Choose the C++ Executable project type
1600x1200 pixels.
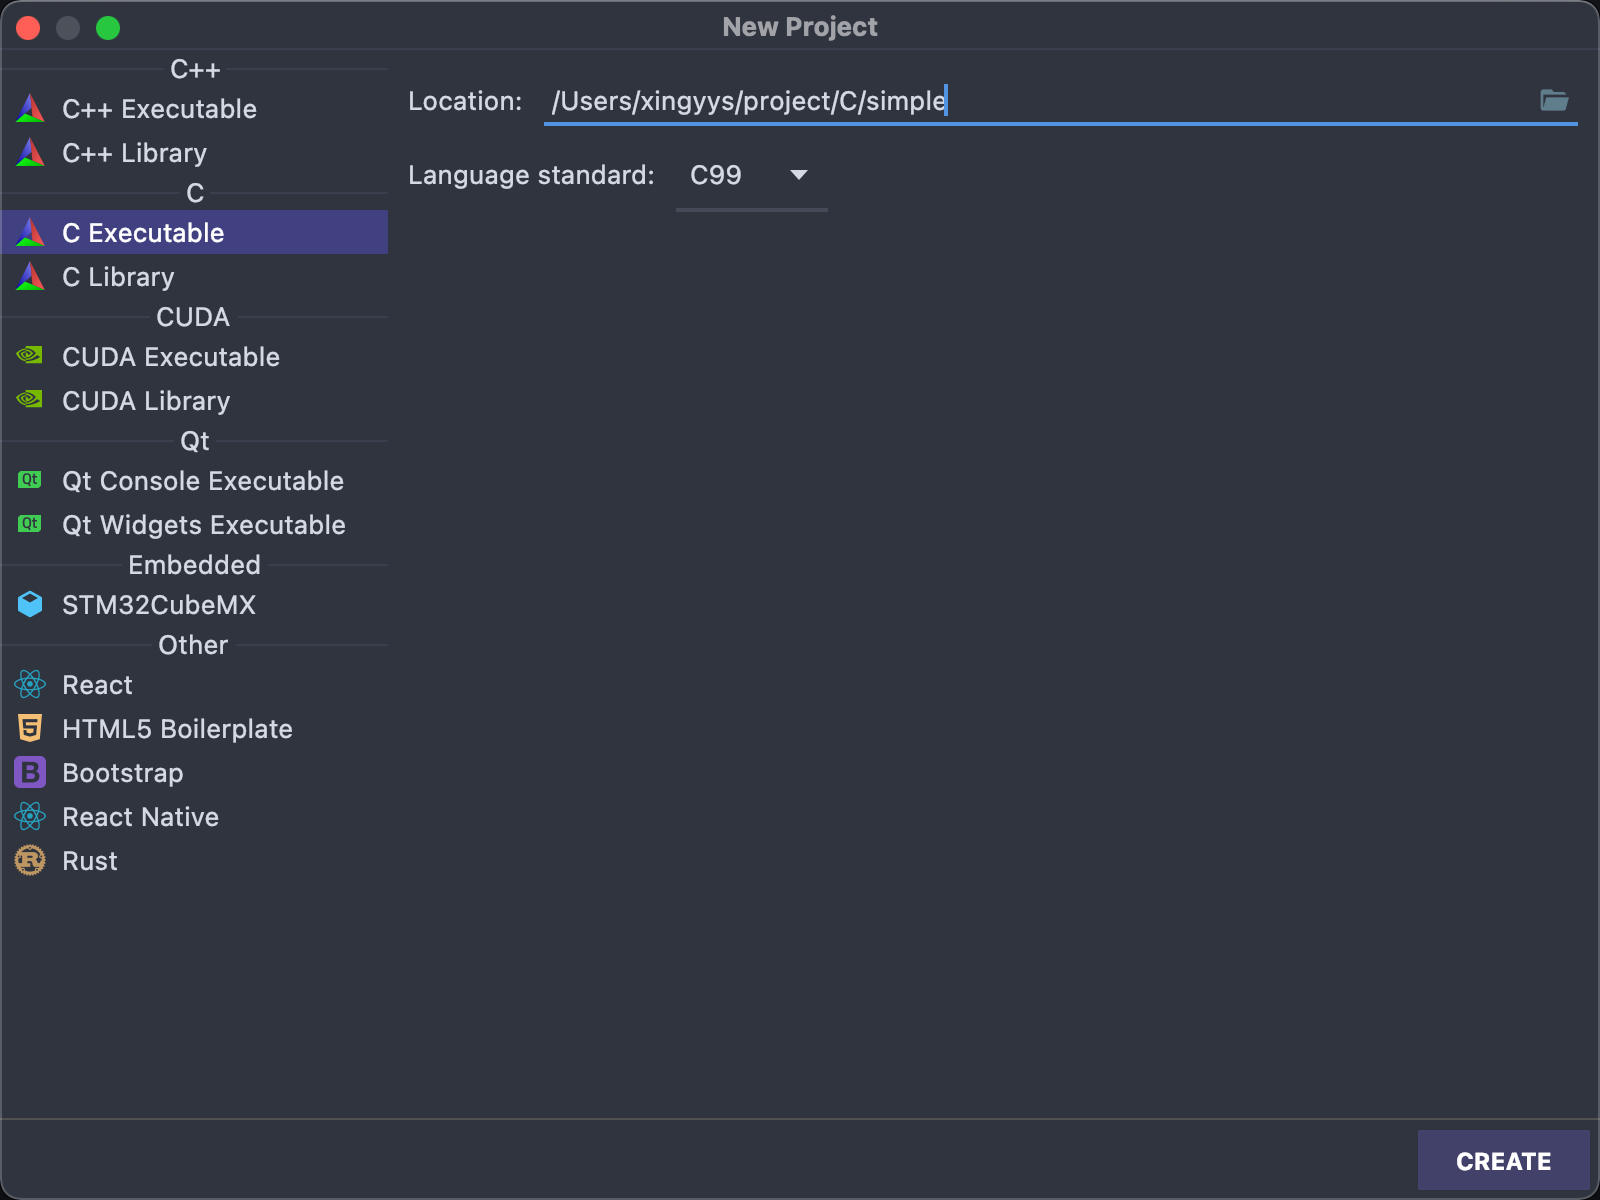(x=195, y=108)
